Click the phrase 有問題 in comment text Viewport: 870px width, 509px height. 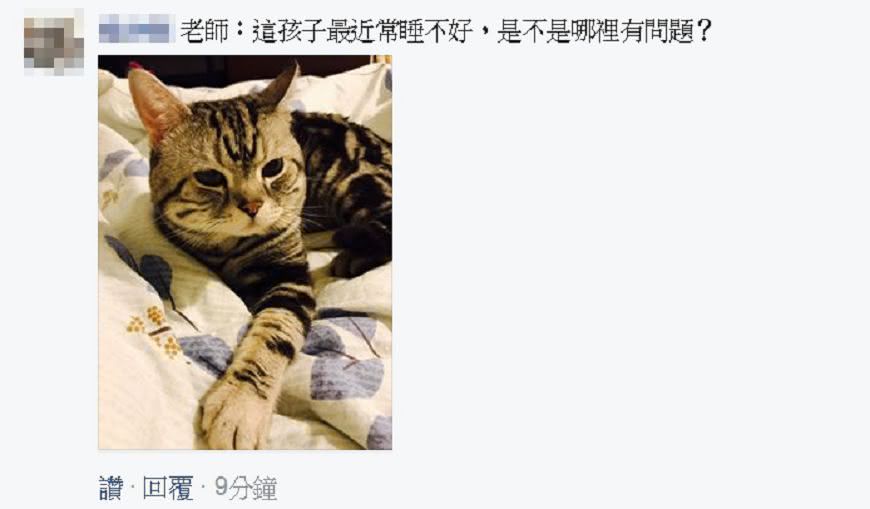(655, 31)
